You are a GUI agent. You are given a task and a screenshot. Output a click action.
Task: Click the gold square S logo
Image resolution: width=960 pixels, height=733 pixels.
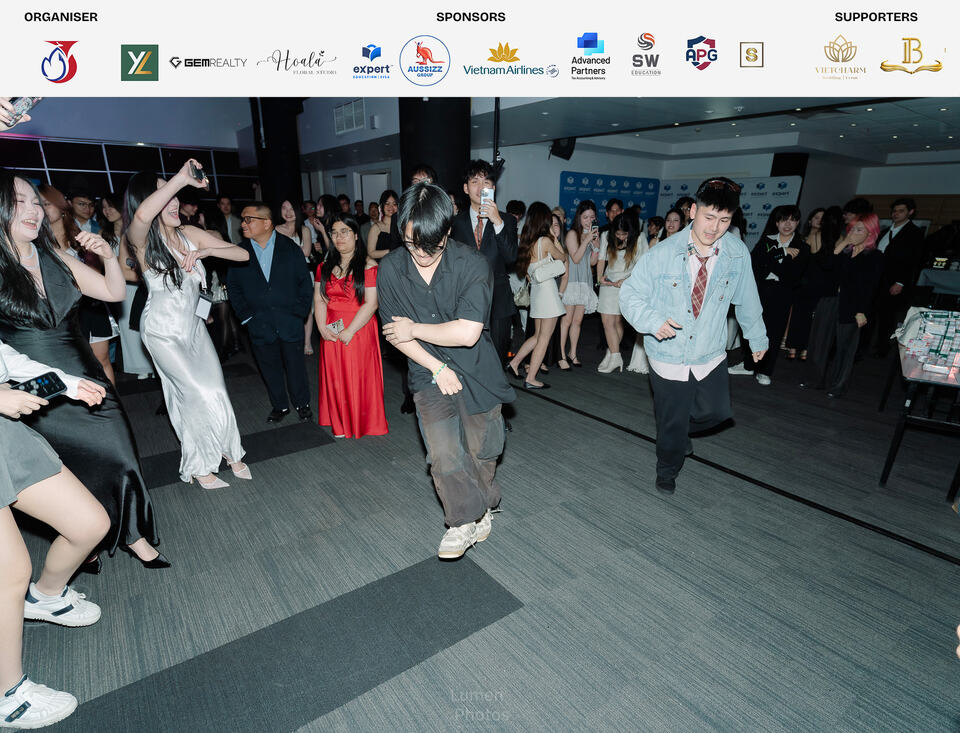click(x=751, y=55)
